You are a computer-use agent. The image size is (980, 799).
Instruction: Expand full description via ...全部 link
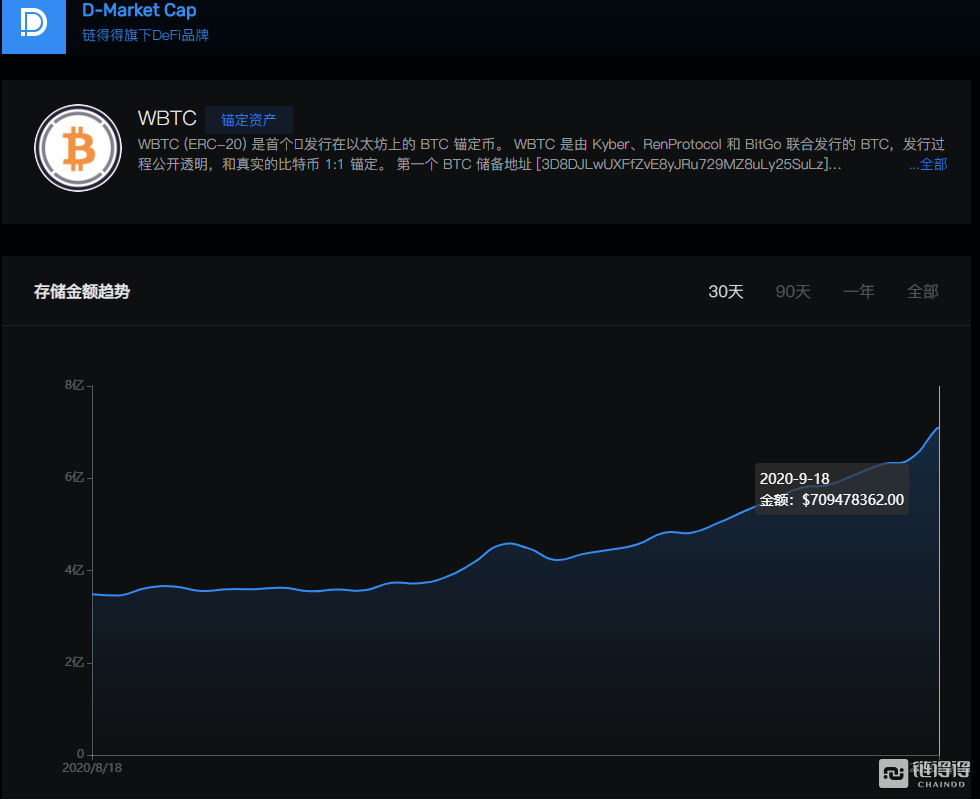928,164
